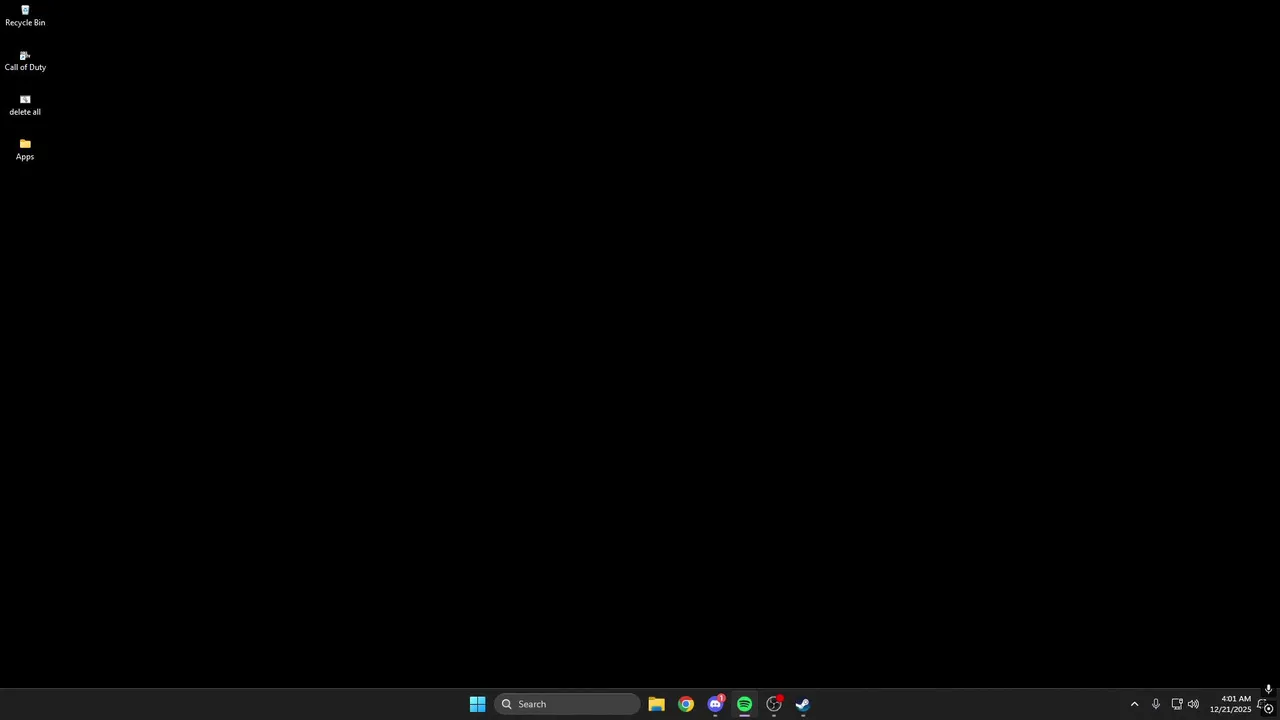1280x720 pixels.
Task: Click the microphone tray icon
Action: [x=1156, y=704]
